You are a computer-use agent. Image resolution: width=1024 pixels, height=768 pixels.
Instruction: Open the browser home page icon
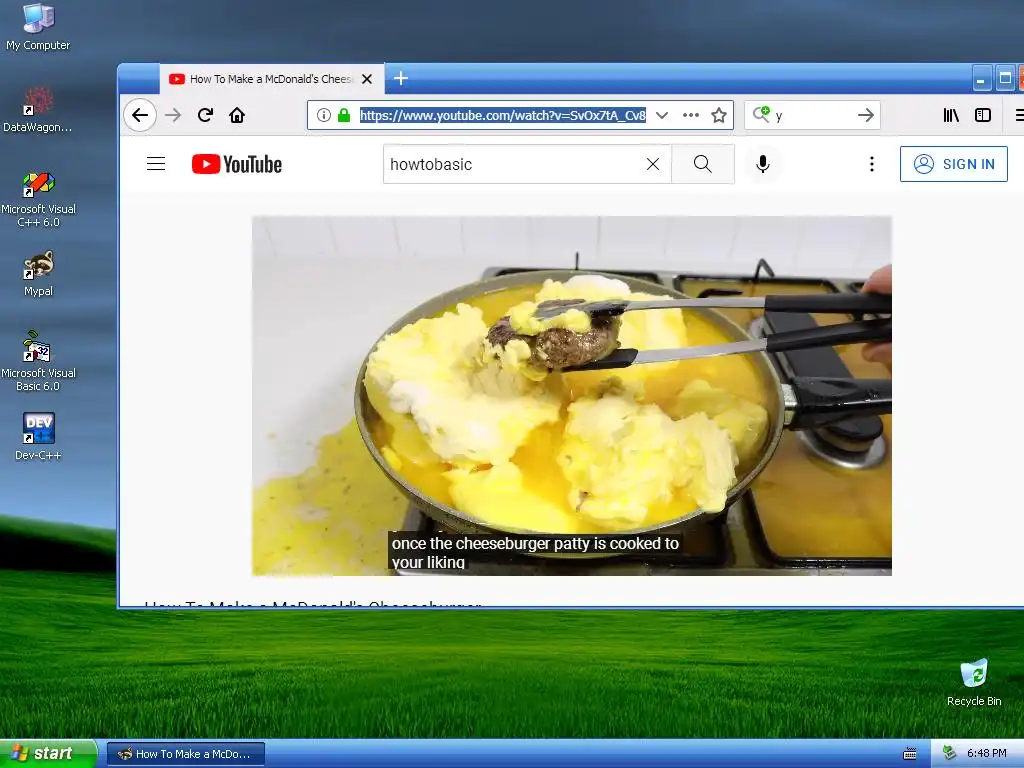[x=237, y=116]
